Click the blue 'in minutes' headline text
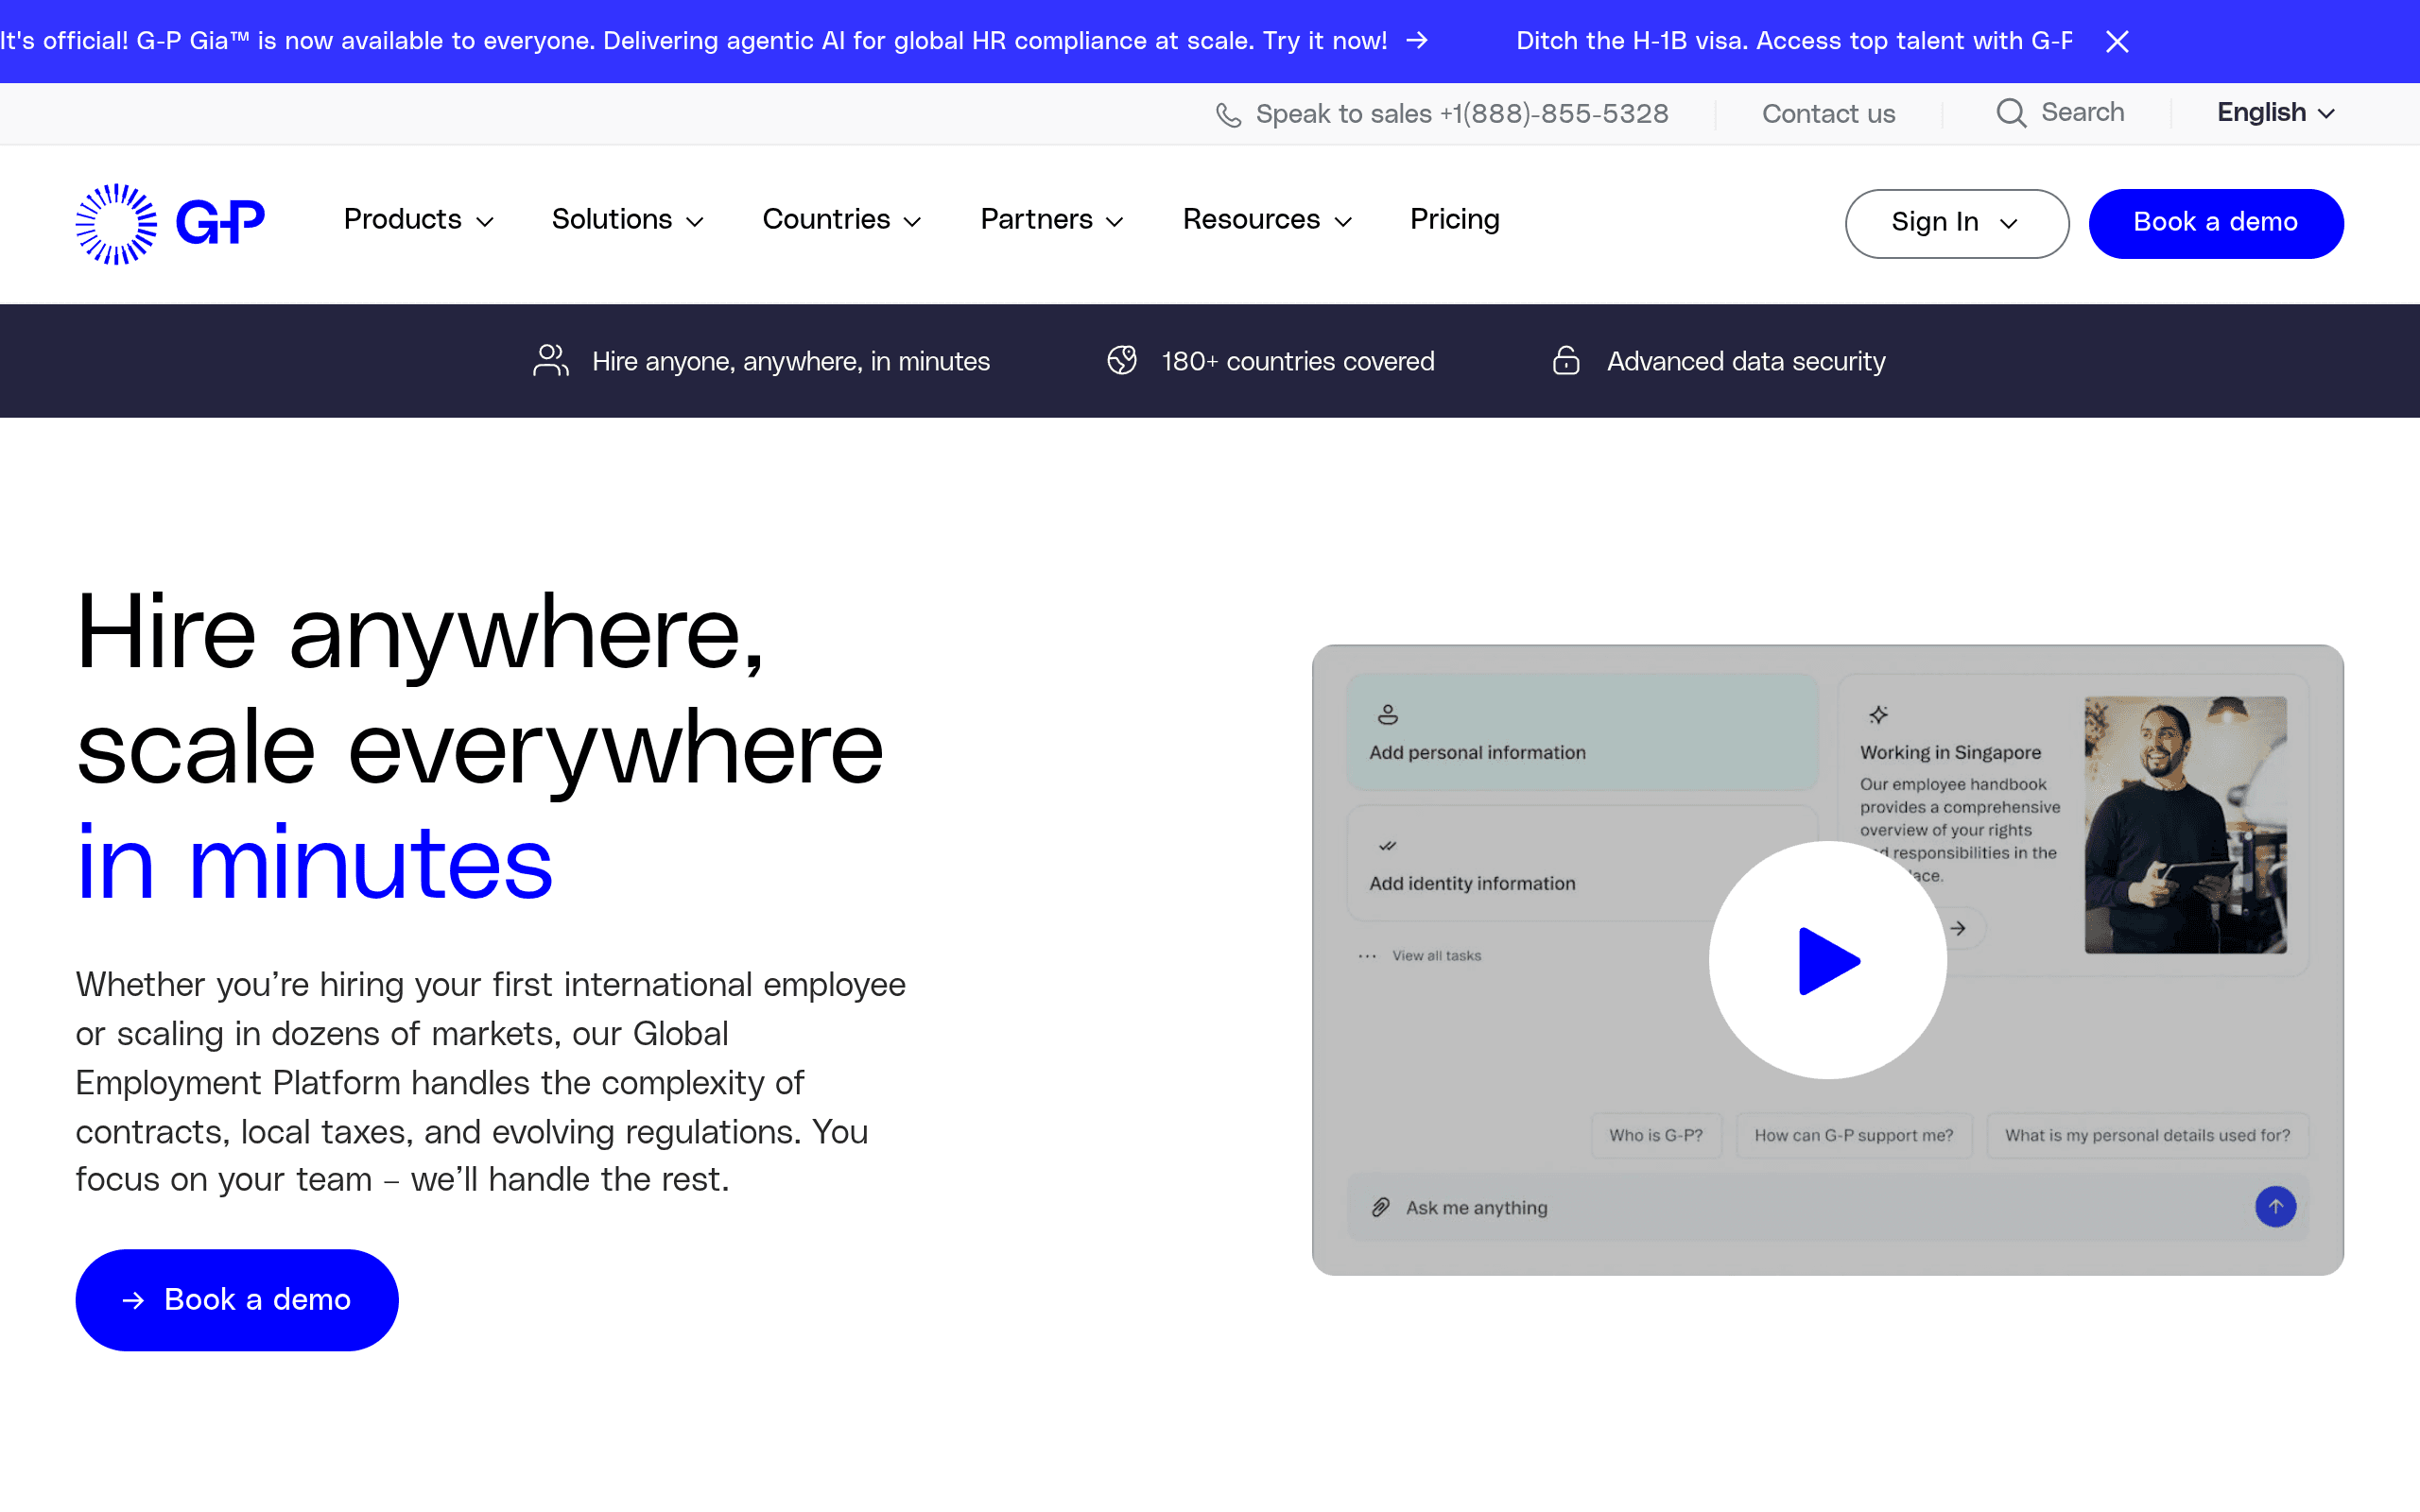Image resolution: width=2420 pixels, height=1512 pixels. tap(315, 863)
